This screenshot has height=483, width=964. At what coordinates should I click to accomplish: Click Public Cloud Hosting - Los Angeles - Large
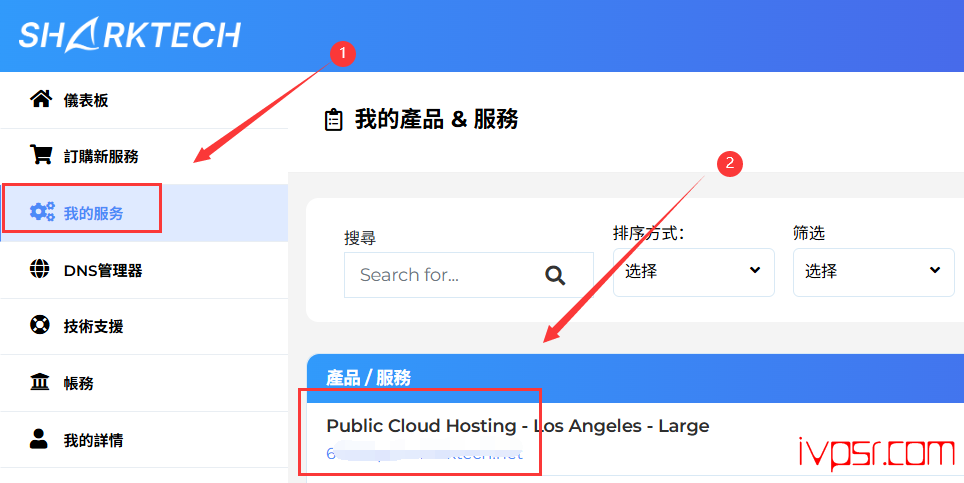pos(518,426)
